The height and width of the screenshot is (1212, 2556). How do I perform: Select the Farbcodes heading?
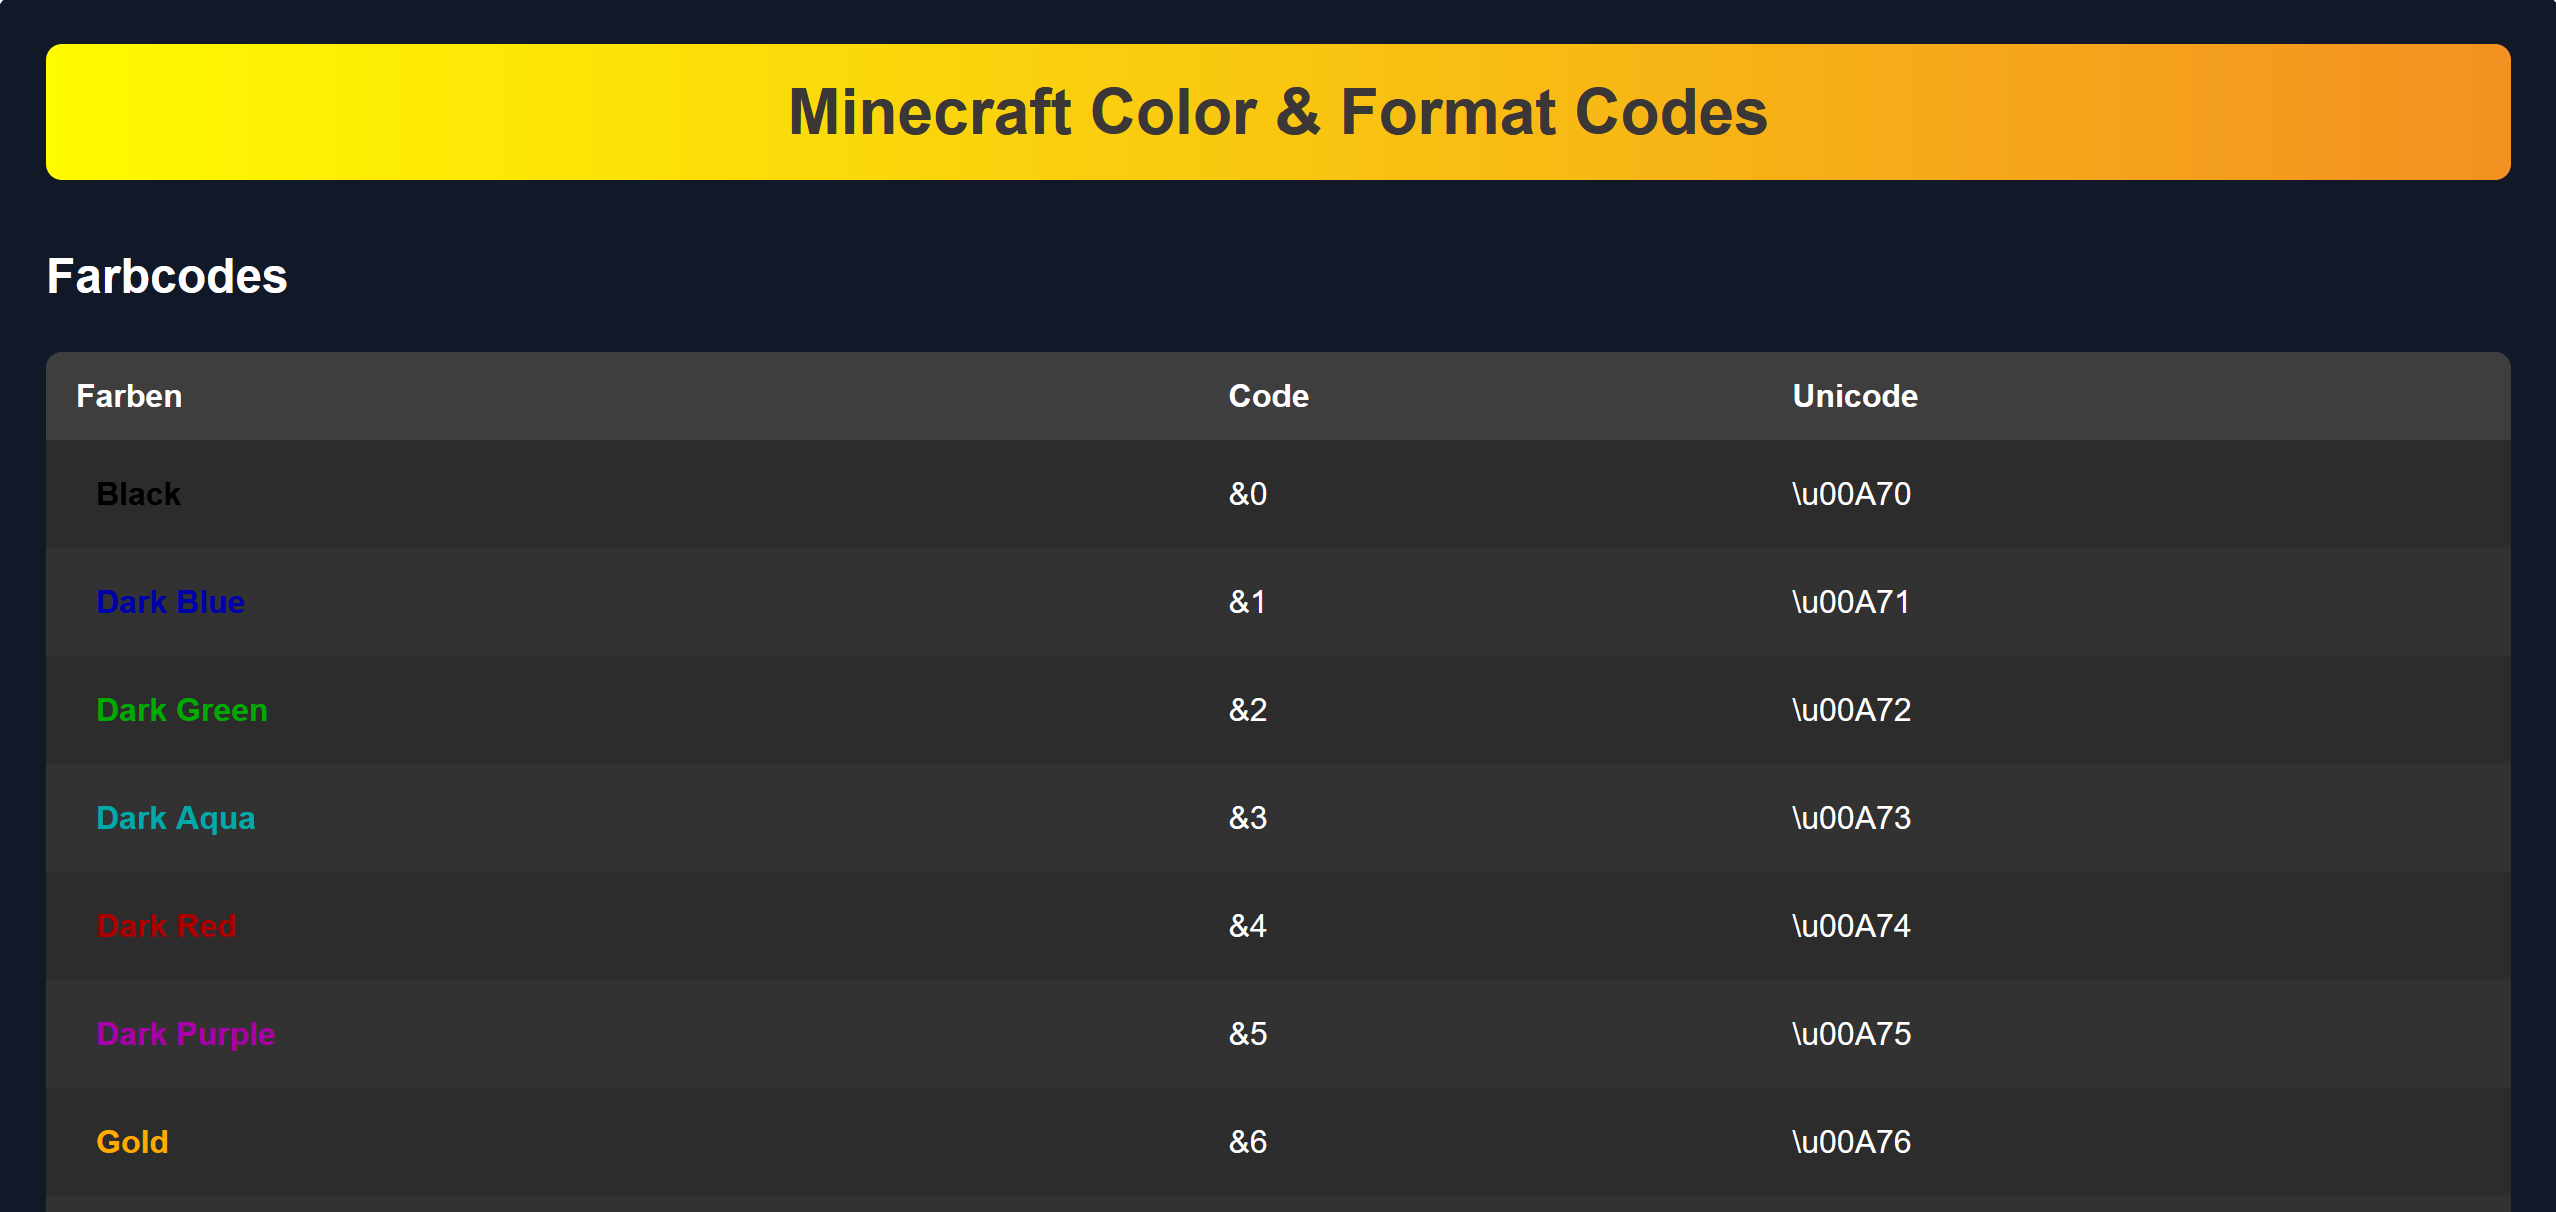click(x=167, y=277)
